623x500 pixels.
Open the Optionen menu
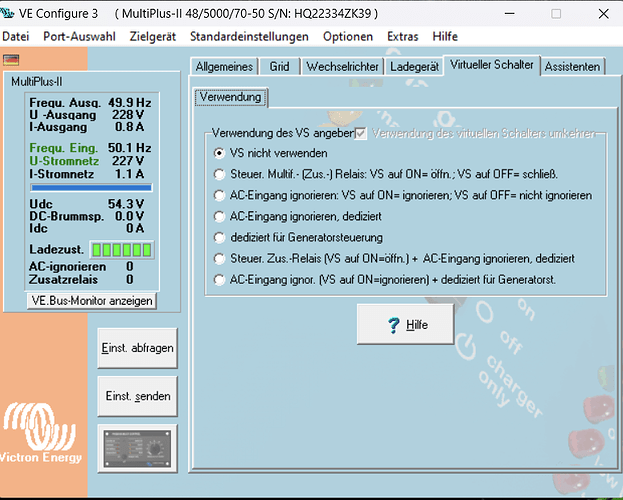(x=348, y=37)
